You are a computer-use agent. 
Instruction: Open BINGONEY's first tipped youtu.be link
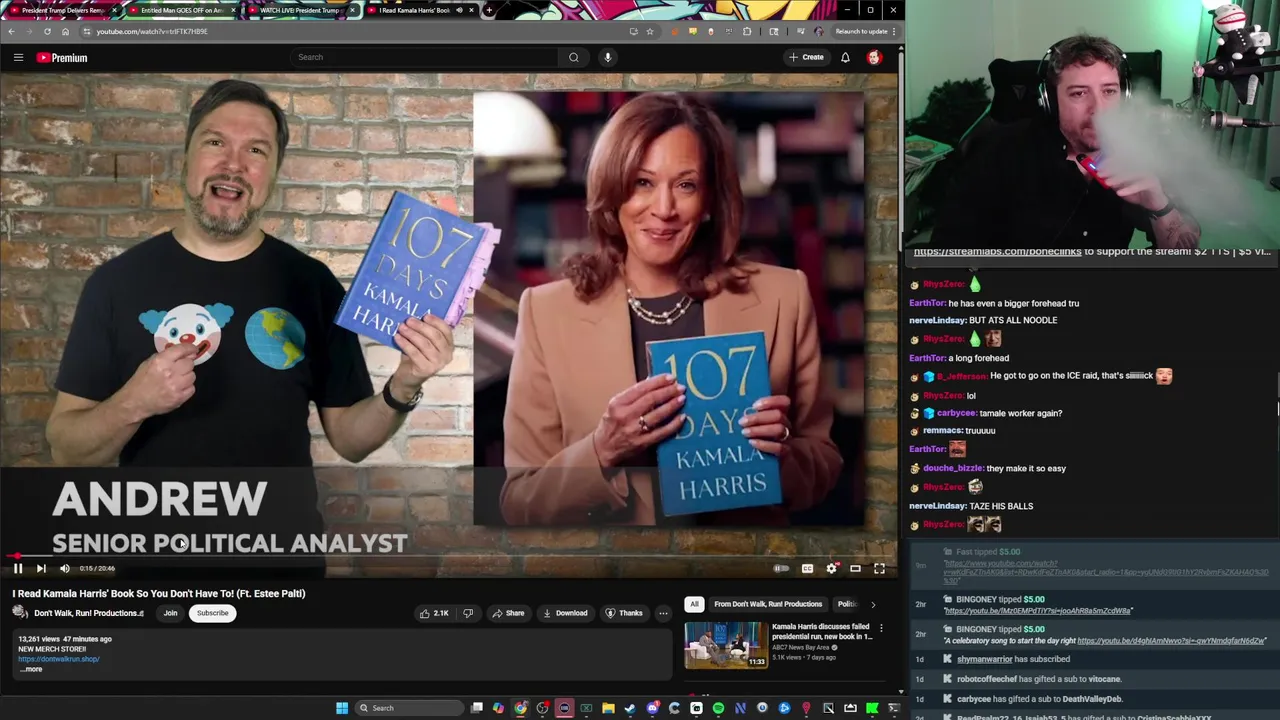1038,611
